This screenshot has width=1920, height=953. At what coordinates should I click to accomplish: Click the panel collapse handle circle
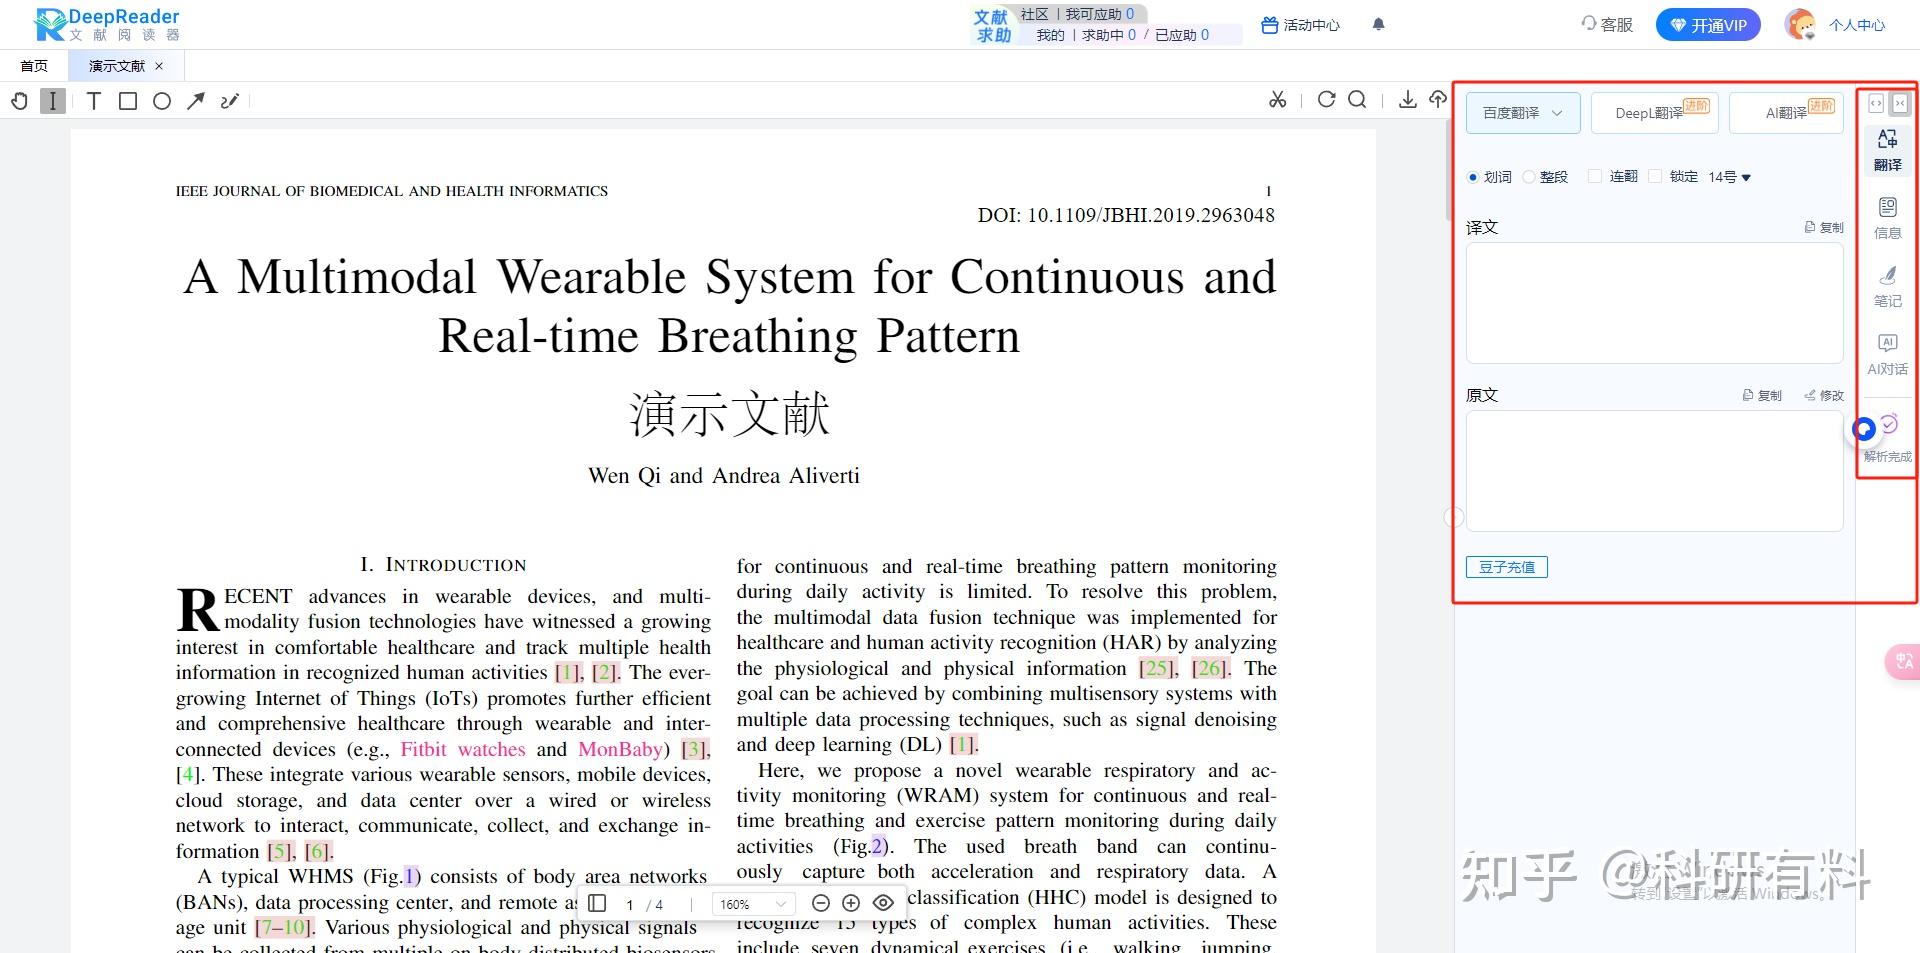click(x=1454, y=517)
